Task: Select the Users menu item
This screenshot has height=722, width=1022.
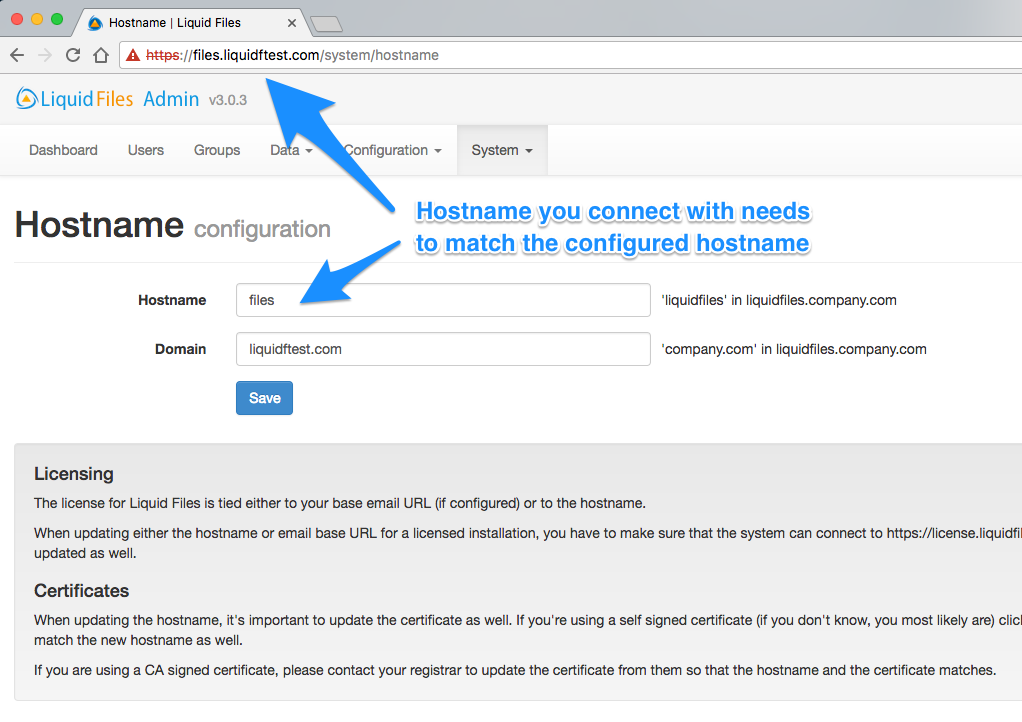Action: 145,150
